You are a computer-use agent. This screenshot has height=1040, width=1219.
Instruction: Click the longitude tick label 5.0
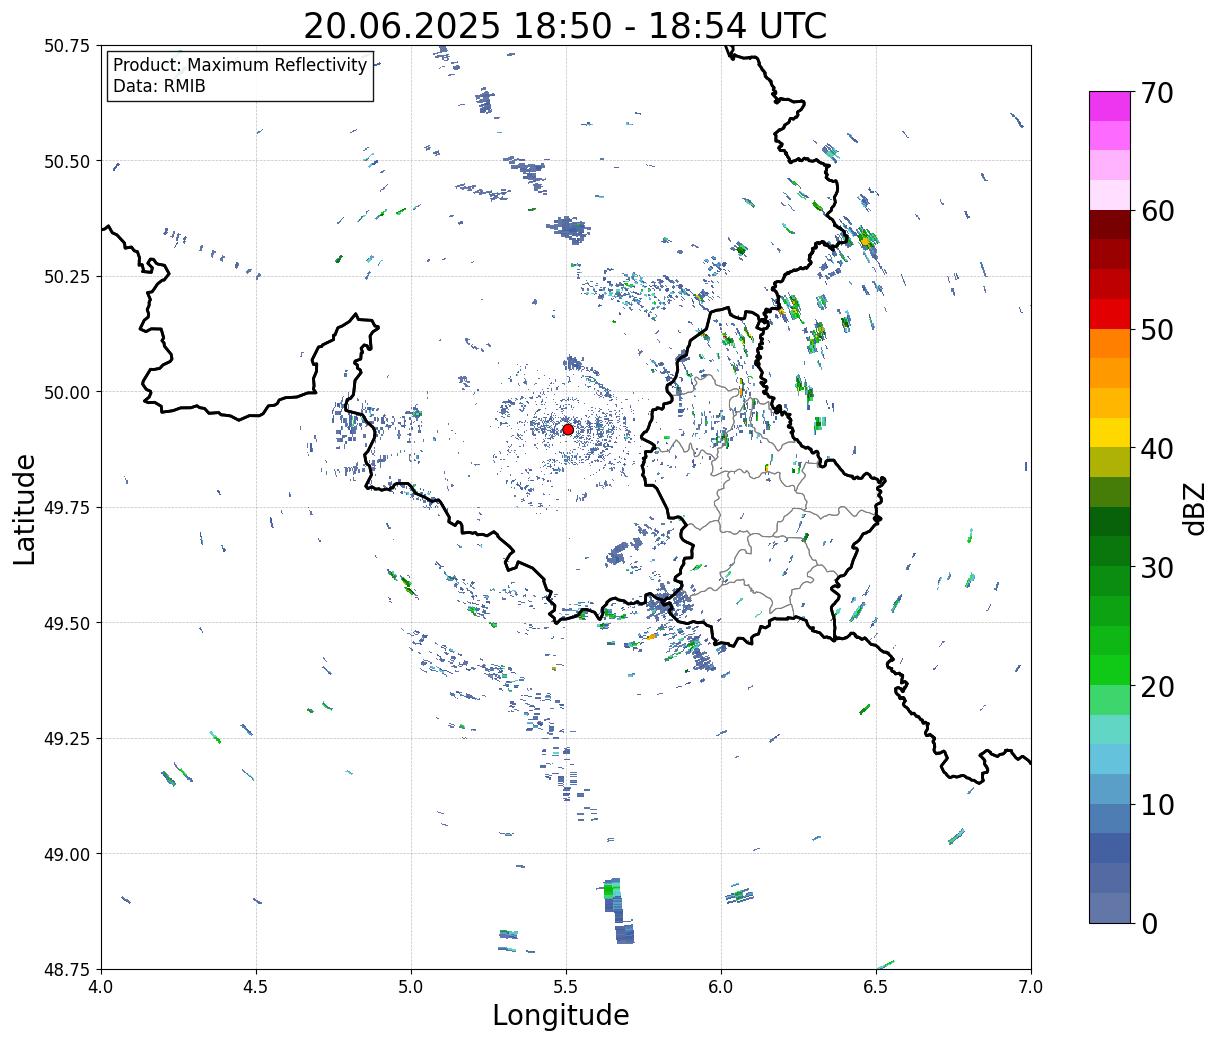coord(411,987)
